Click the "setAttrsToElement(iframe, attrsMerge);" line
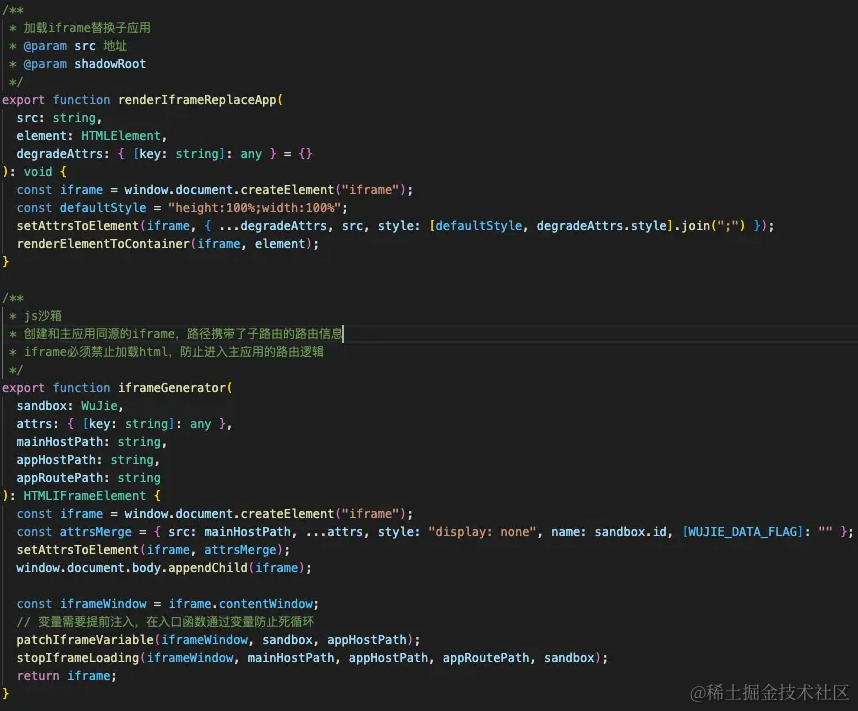The image size is (858, 711). [153, 550]
